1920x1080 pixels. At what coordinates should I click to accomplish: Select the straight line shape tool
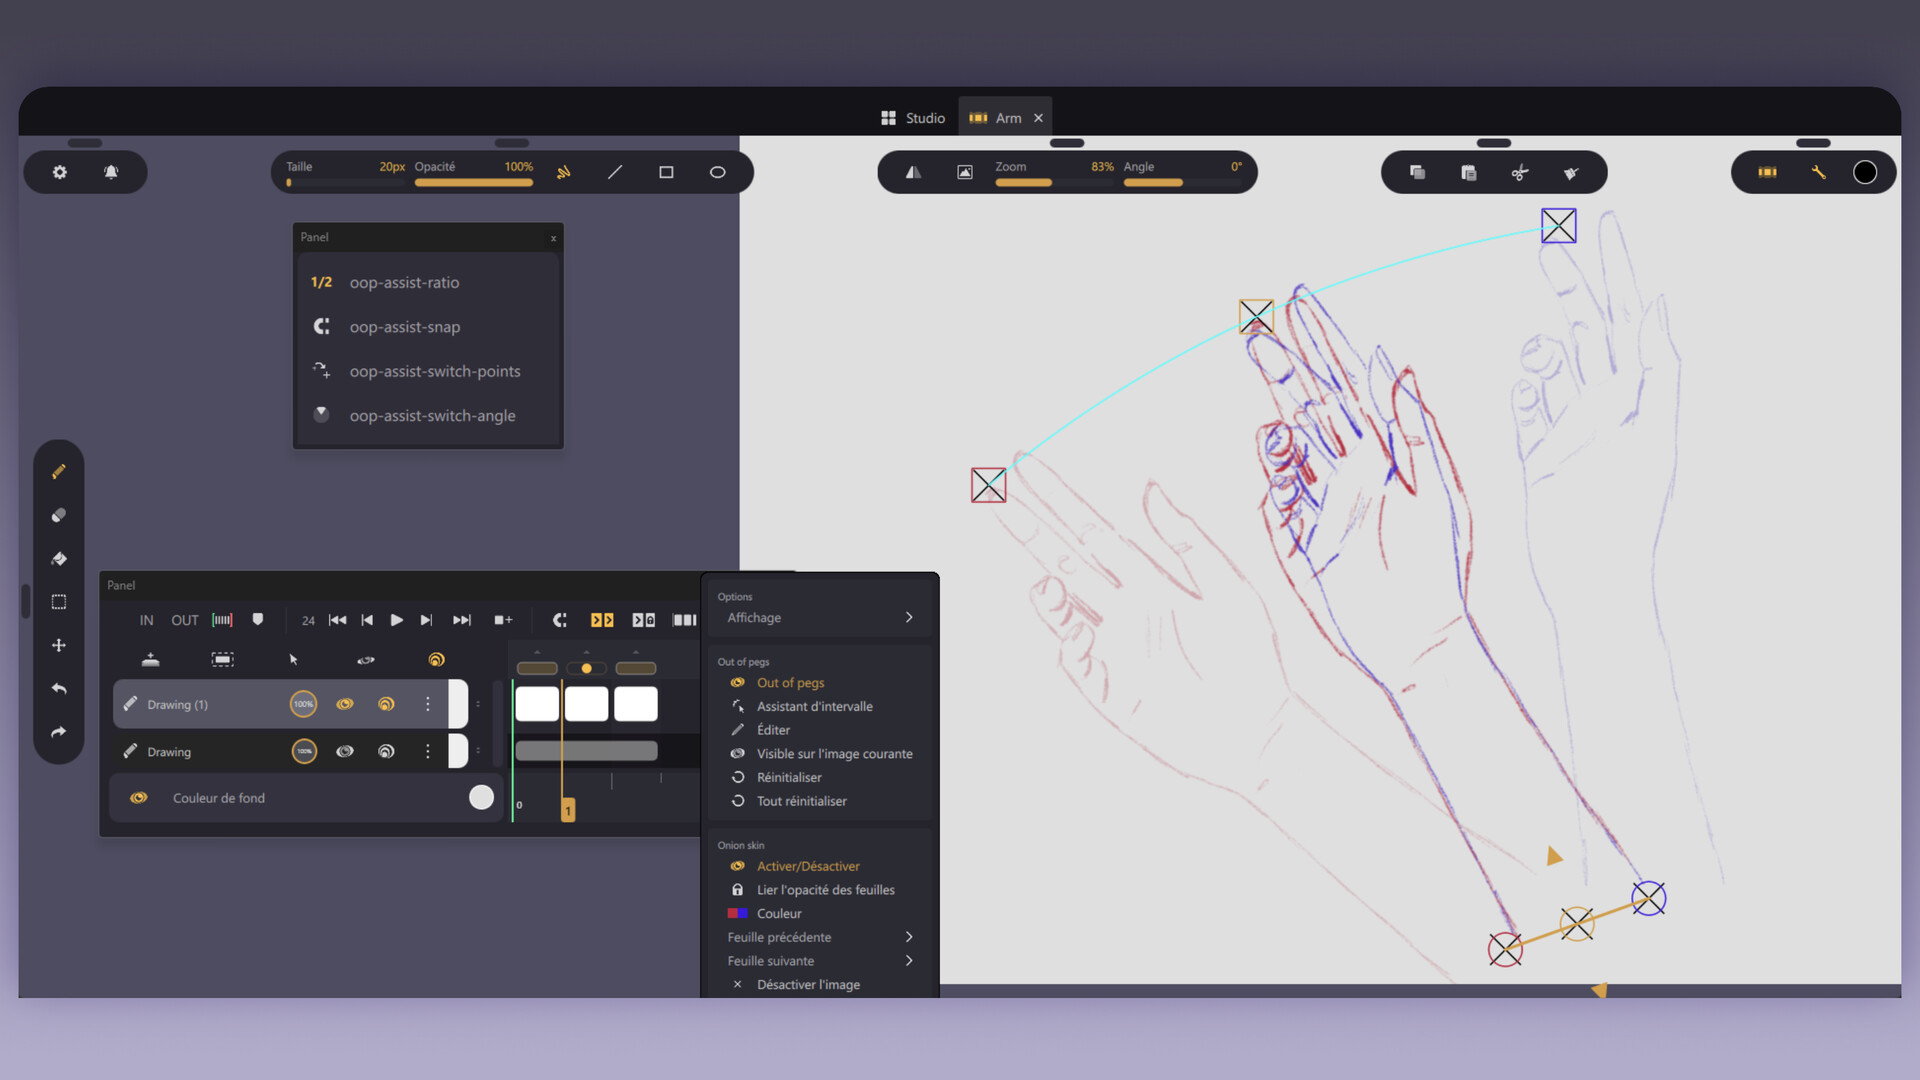pos(615,172)
